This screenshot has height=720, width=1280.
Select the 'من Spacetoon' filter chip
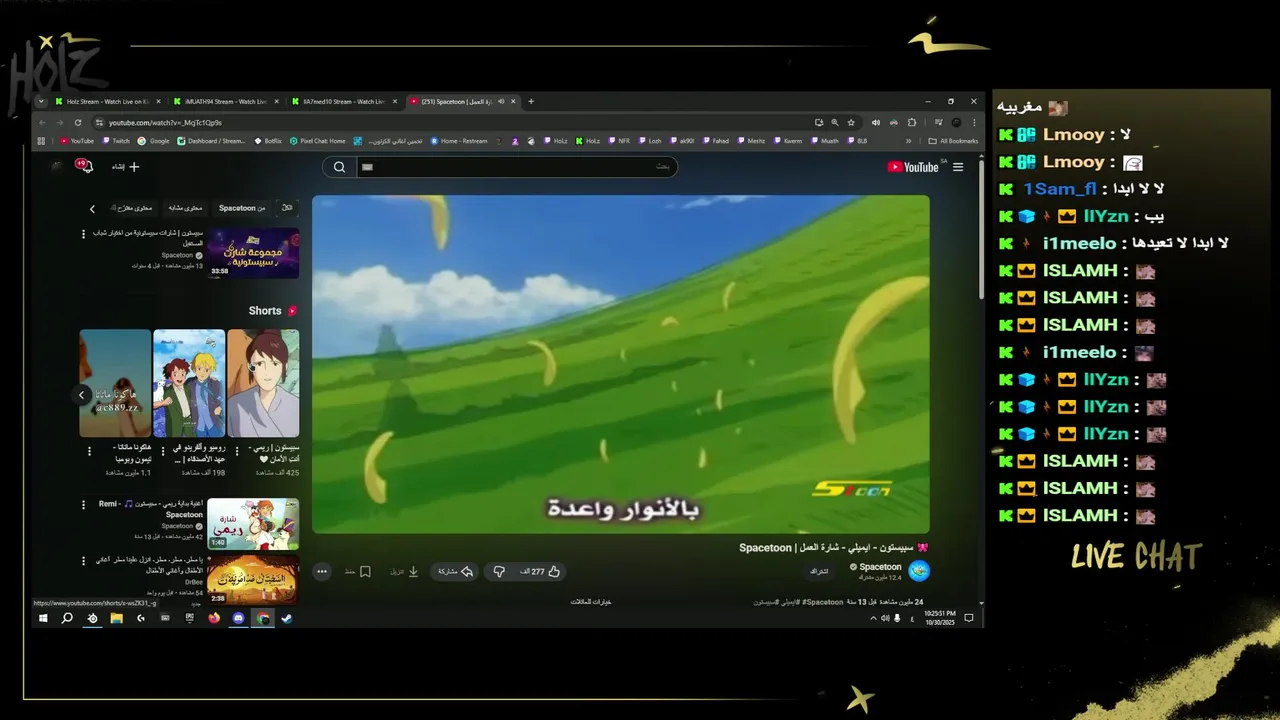pyautogui.click(x=242, y=208)
